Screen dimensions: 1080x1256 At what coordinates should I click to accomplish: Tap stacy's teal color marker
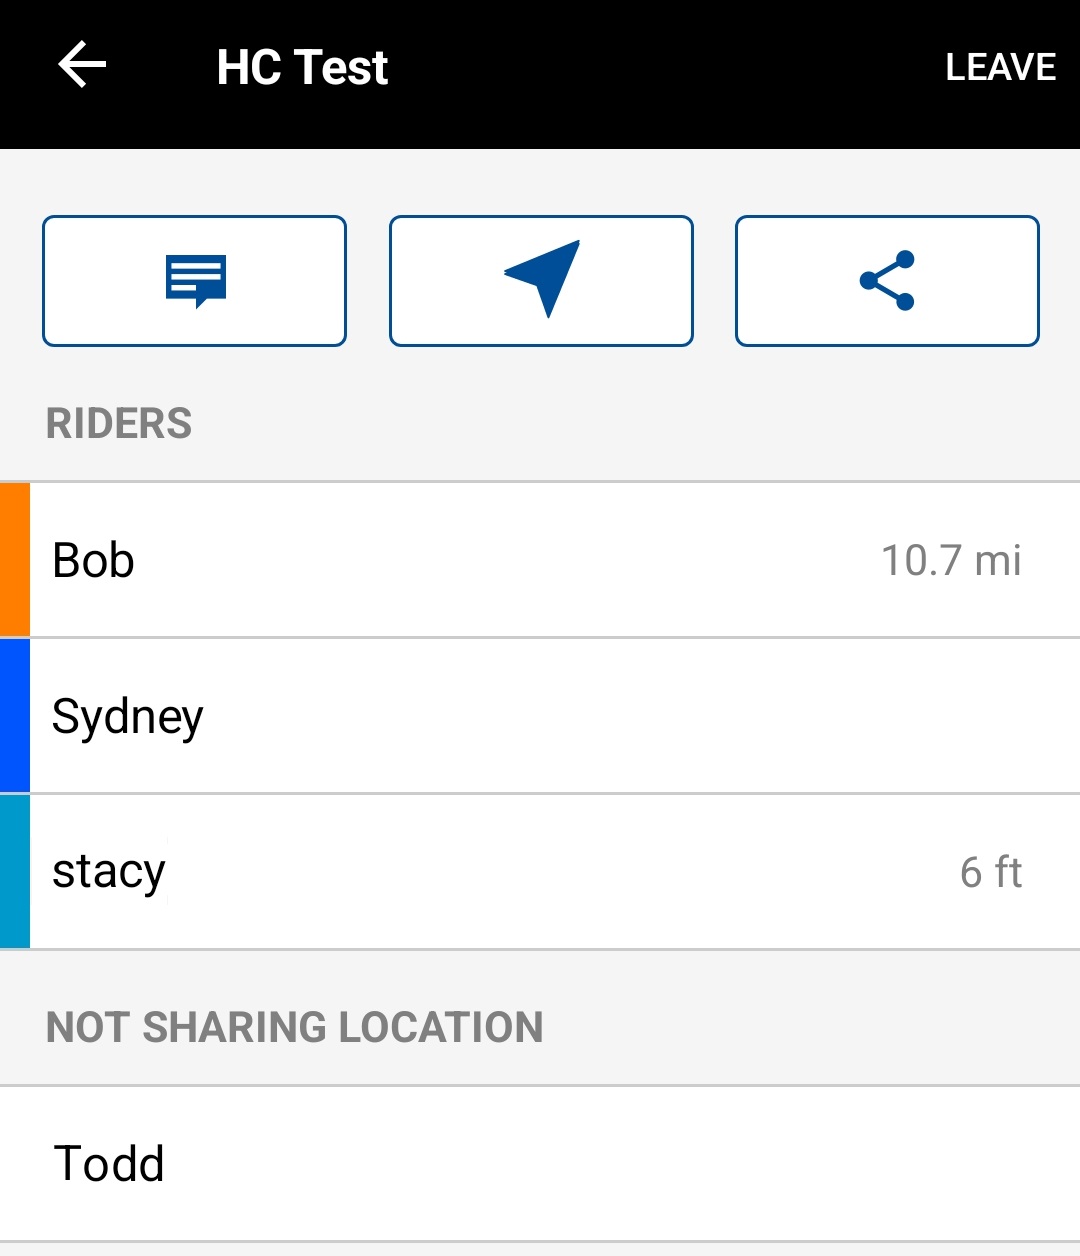(15, 872)
